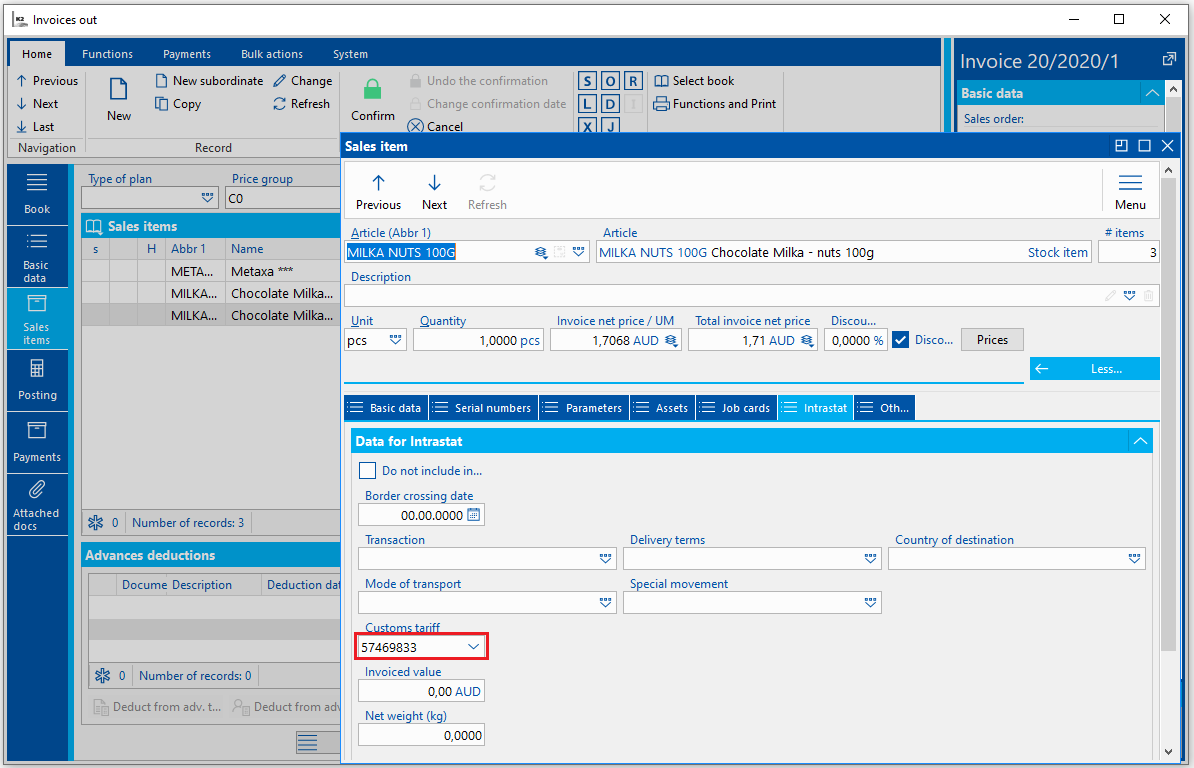
Task: Open the Payments sidebar panel
Action: [x=37, y=442]
